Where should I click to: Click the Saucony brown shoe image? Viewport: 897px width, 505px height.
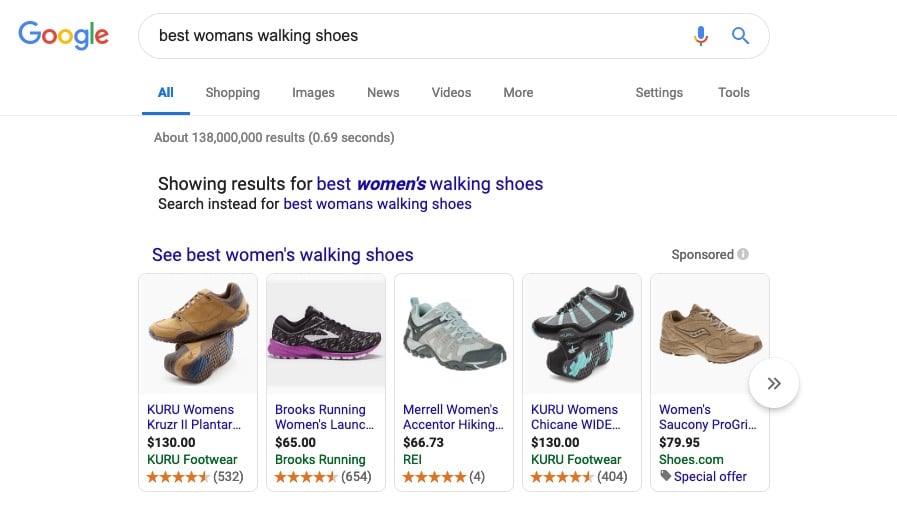[x=710, y=333]
